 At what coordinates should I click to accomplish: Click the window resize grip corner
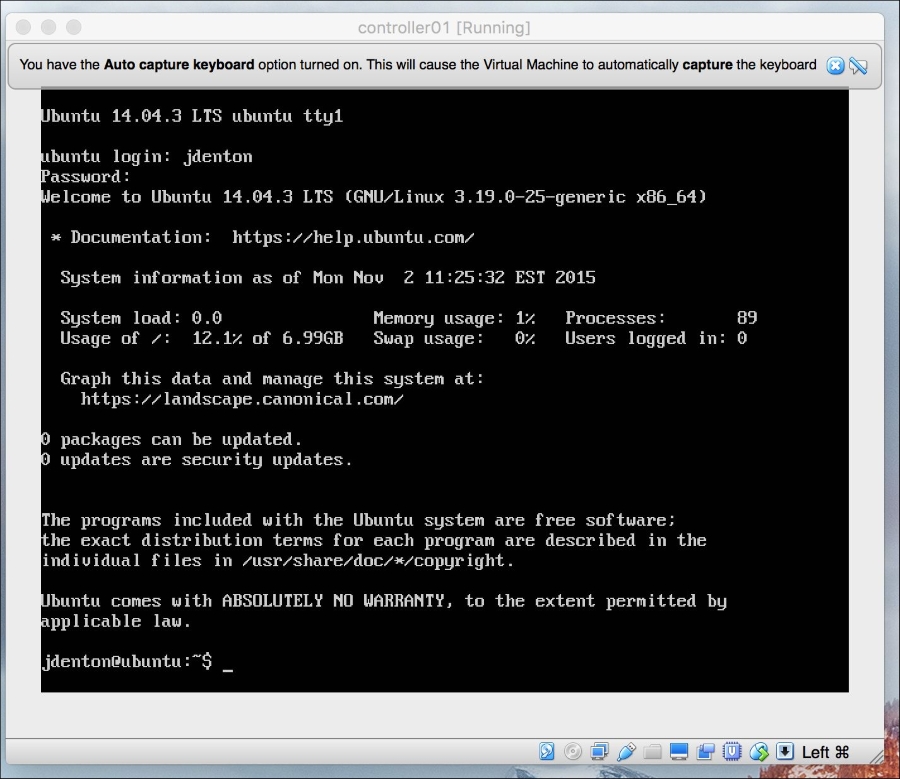coord(876,757)
